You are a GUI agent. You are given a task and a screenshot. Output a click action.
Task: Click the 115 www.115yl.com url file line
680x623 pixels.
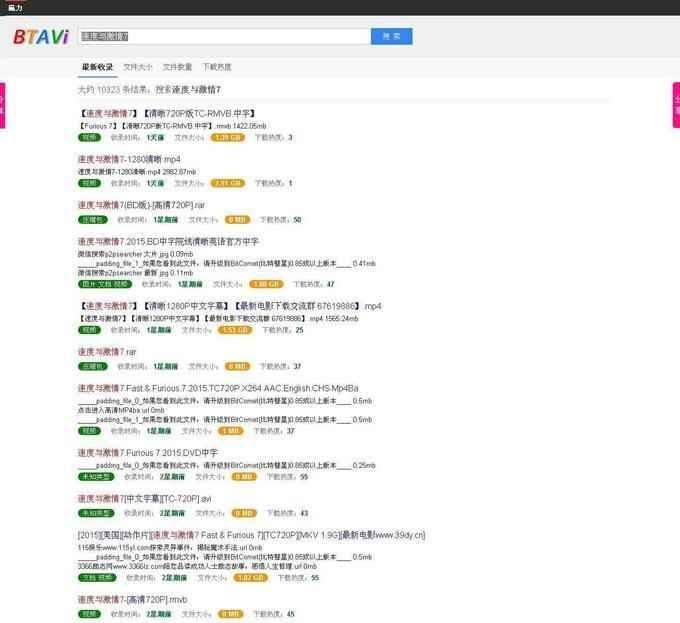point(170,548)
